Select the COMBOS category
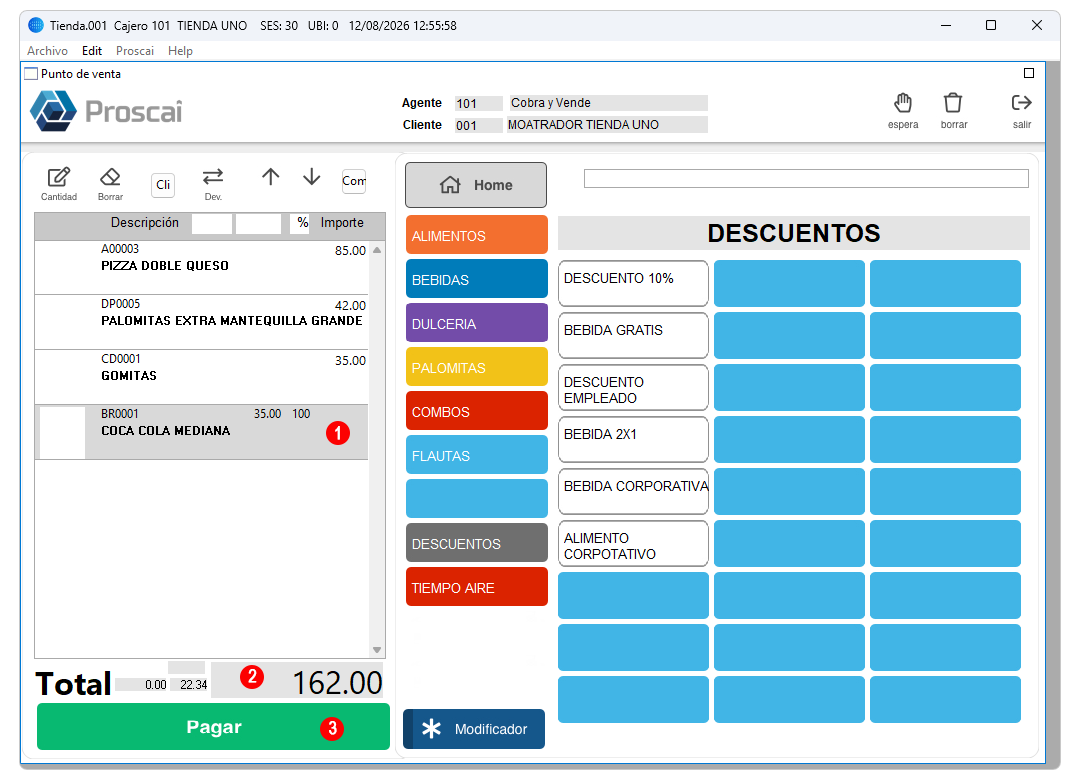Viewport: 1076px width, 782px height. tap(477, 411)
